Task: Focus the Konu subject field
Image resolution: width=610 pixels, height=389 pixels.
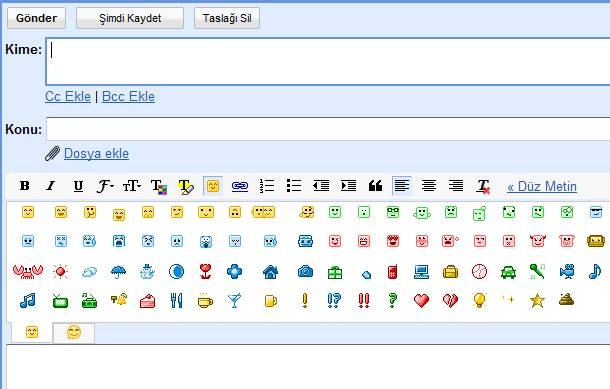Action: click(x=328, y=129)
